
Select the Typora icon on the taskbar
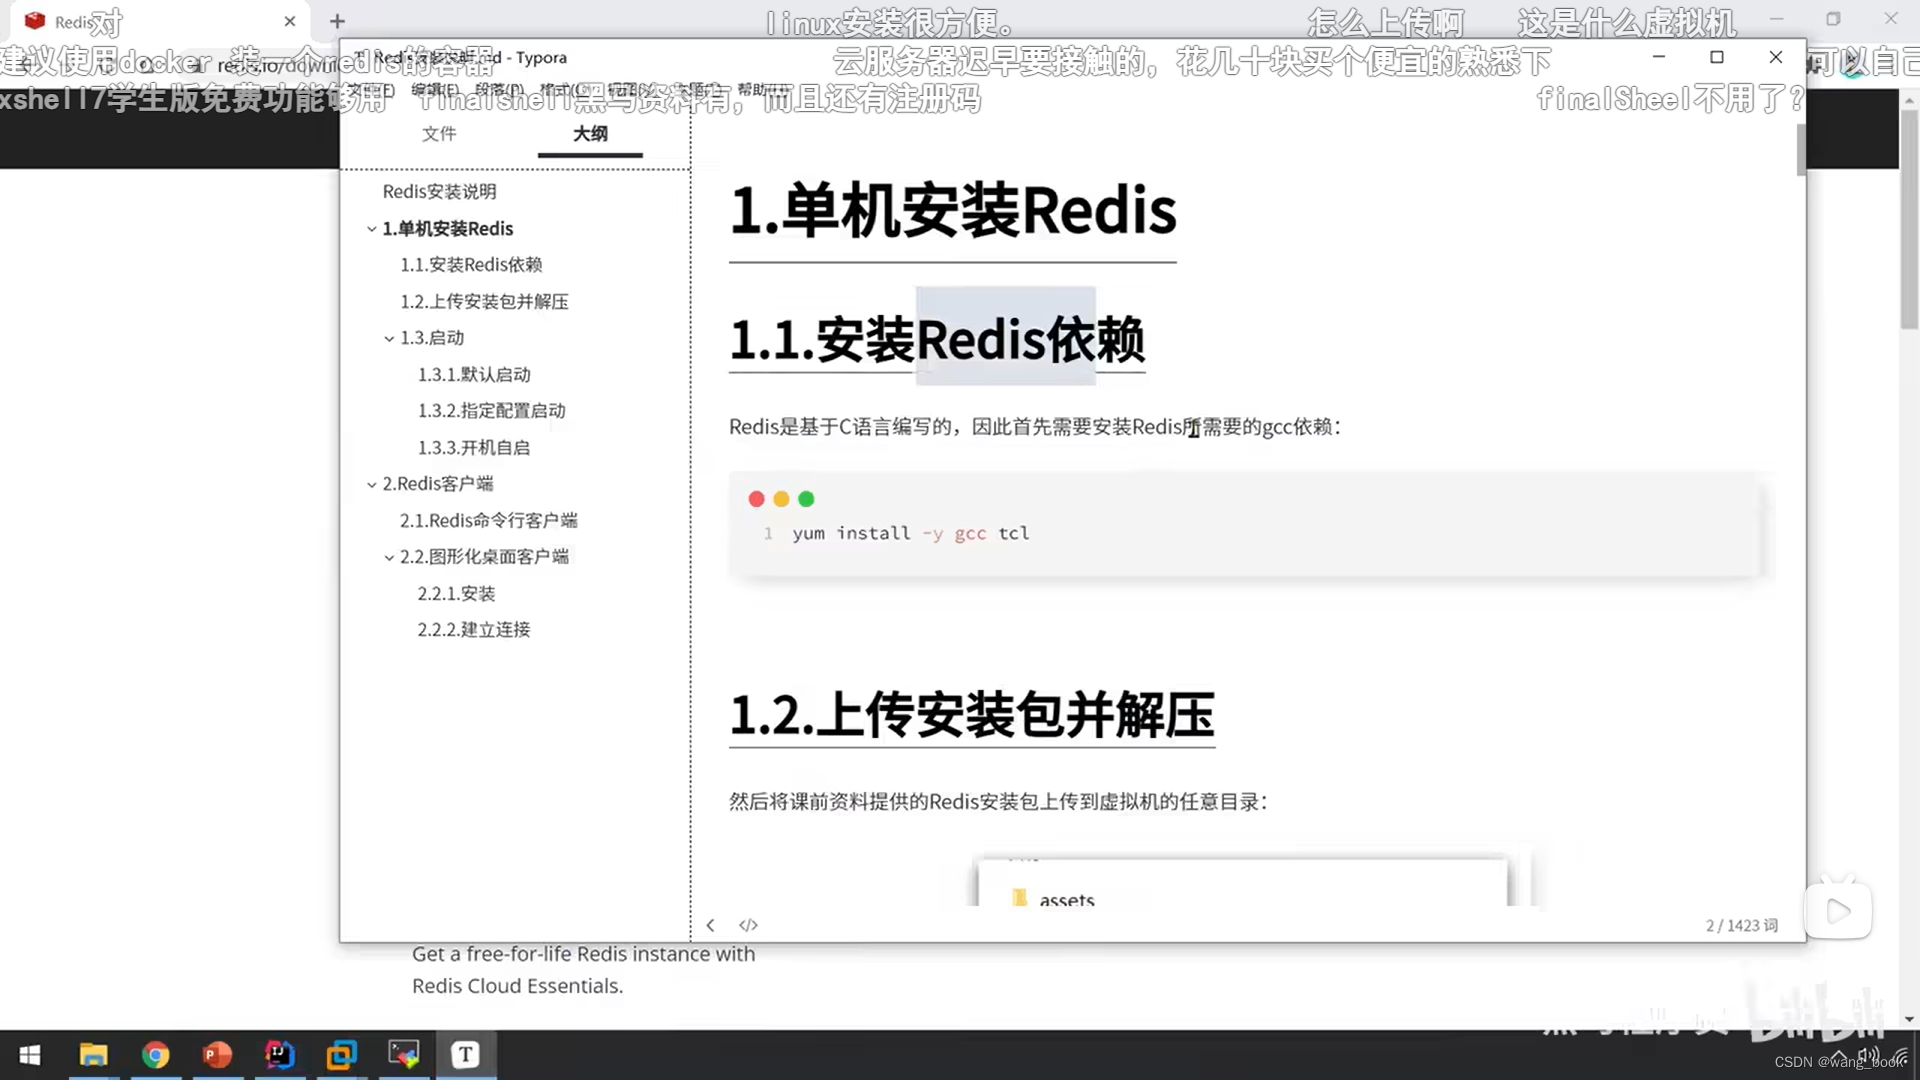click(466, 1055)
